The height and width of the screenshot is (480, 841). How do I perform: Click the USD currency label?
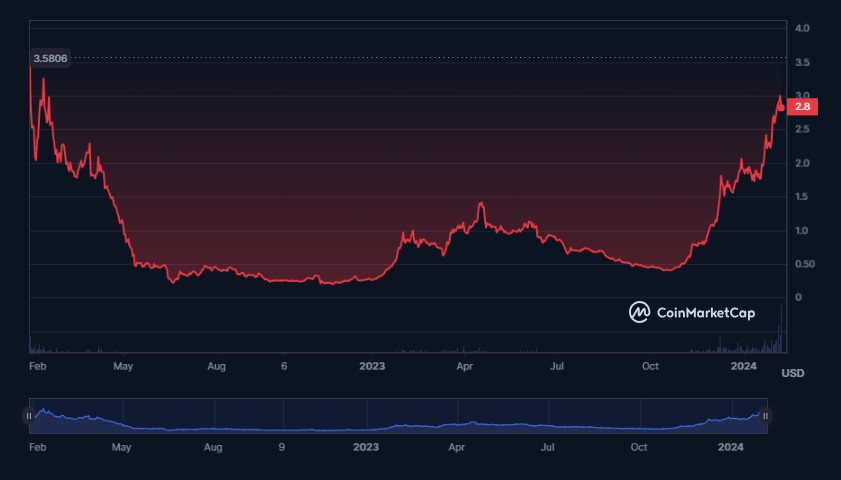tap(793, 373)
